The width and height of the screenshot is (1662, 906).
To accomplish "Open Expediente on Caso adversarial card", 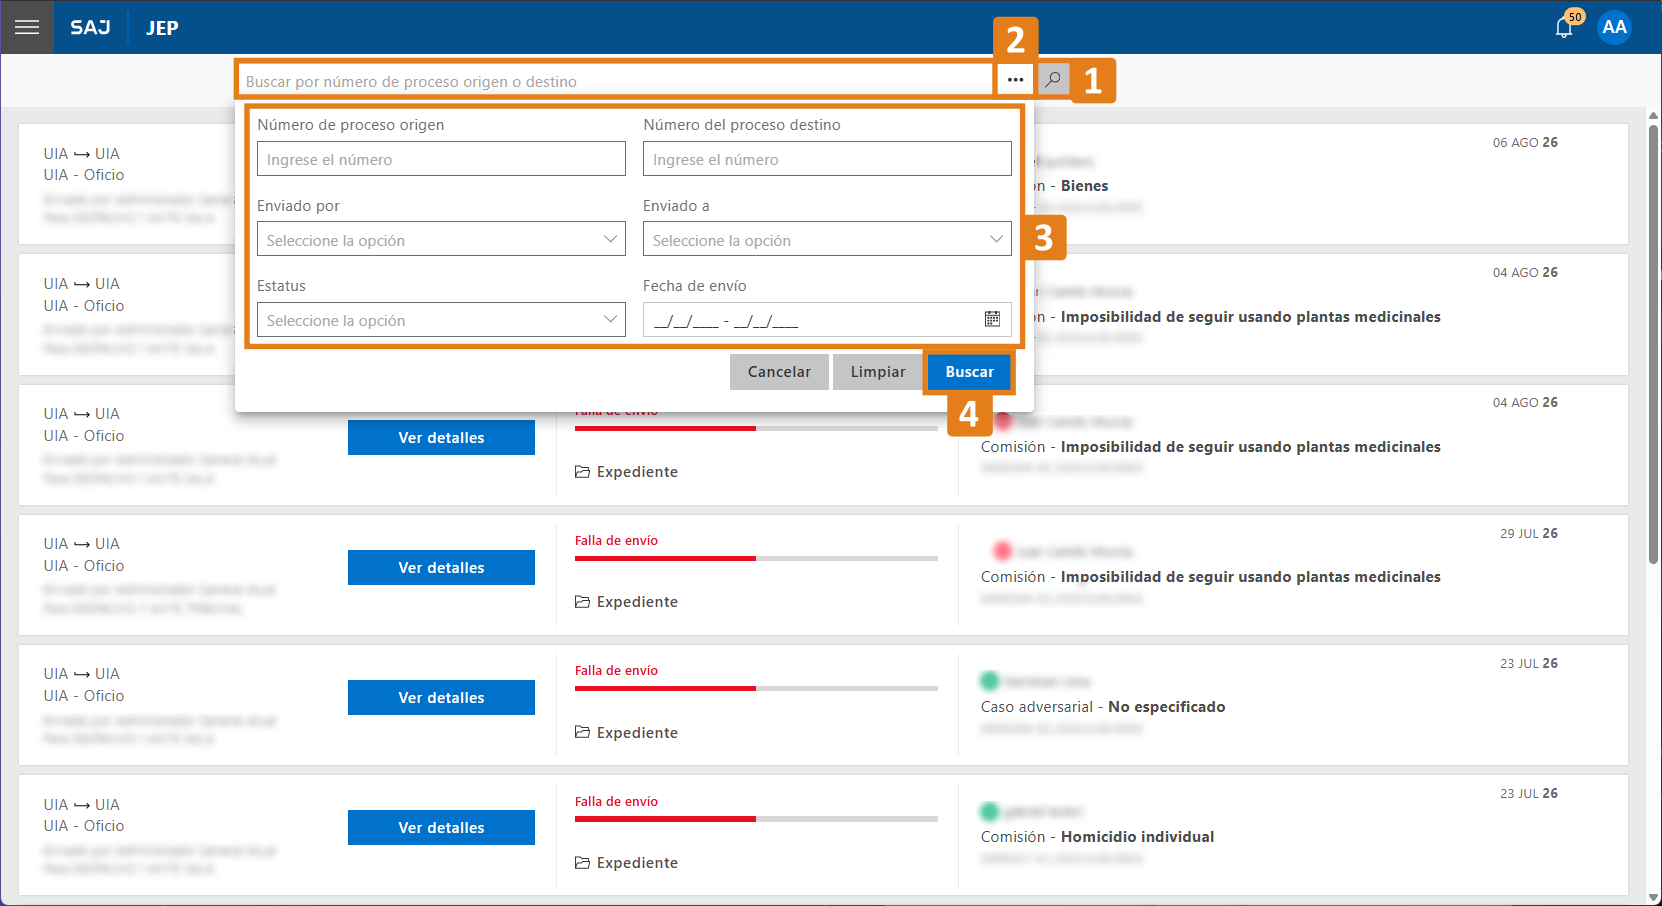I will 626,732.
